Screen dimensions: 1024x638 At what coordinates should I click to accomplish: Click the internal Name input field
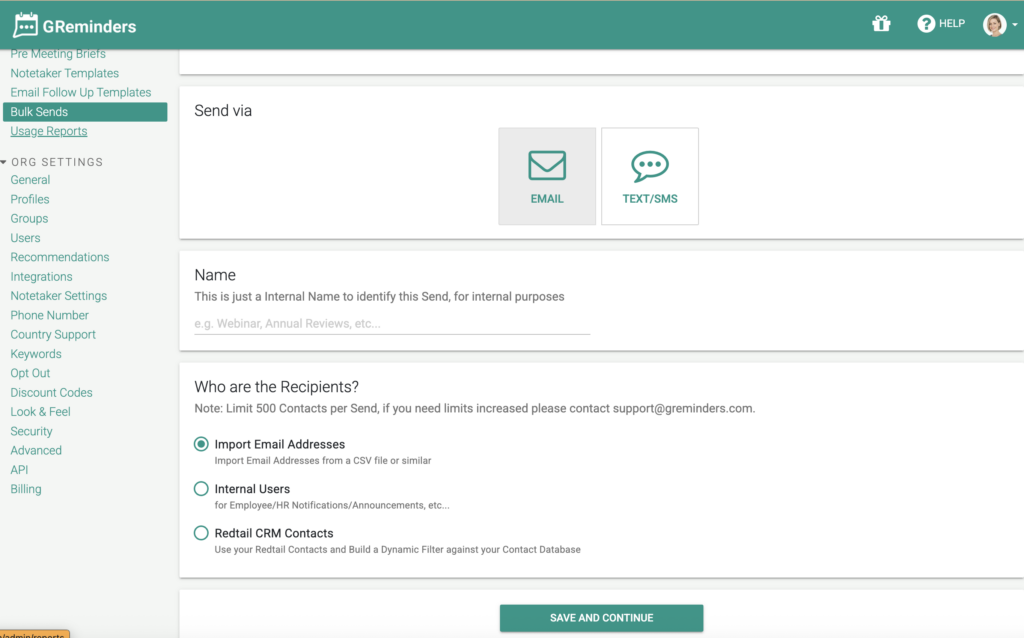390,322
